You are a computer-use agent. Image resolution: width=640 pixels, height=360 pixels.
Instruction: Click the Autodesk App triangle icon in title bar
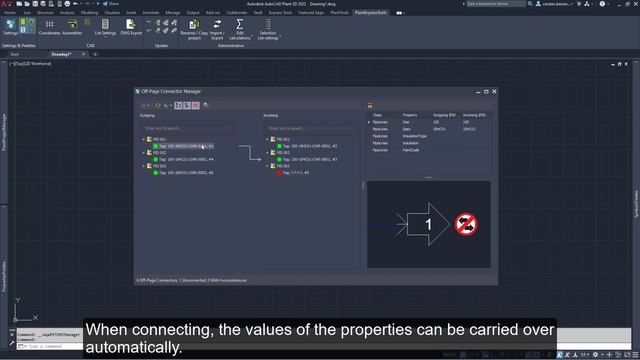(x=587, y=4)
